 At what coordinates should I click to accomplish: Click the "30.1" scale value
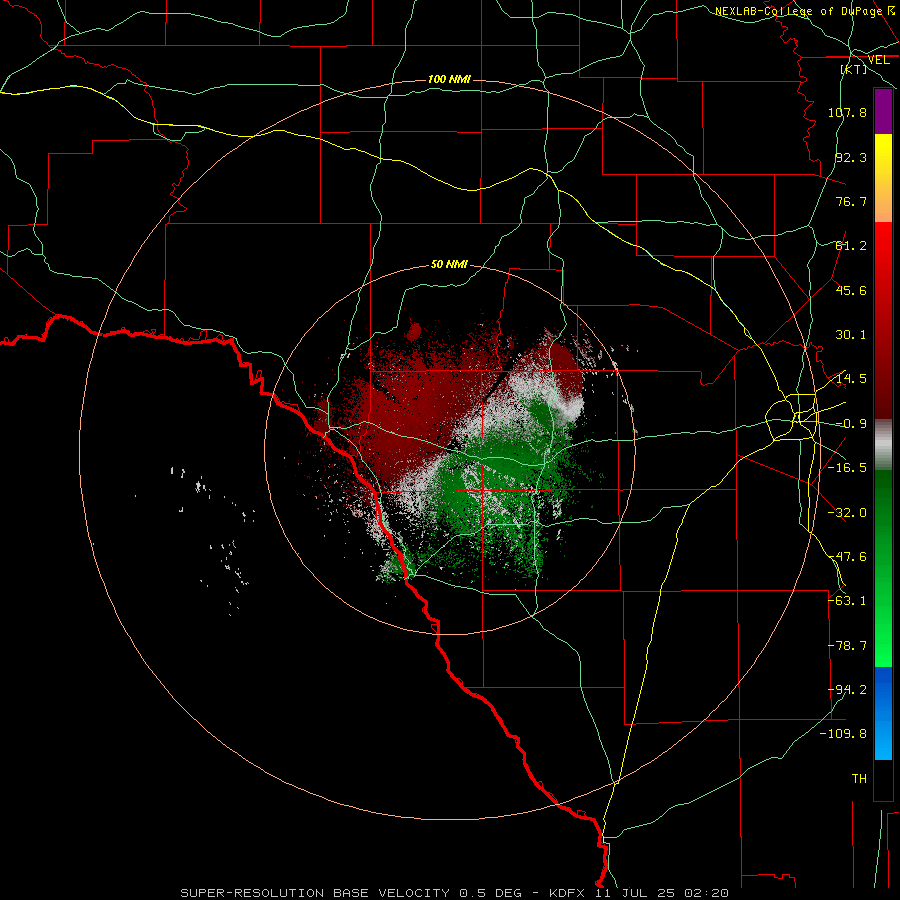(851, 335)
